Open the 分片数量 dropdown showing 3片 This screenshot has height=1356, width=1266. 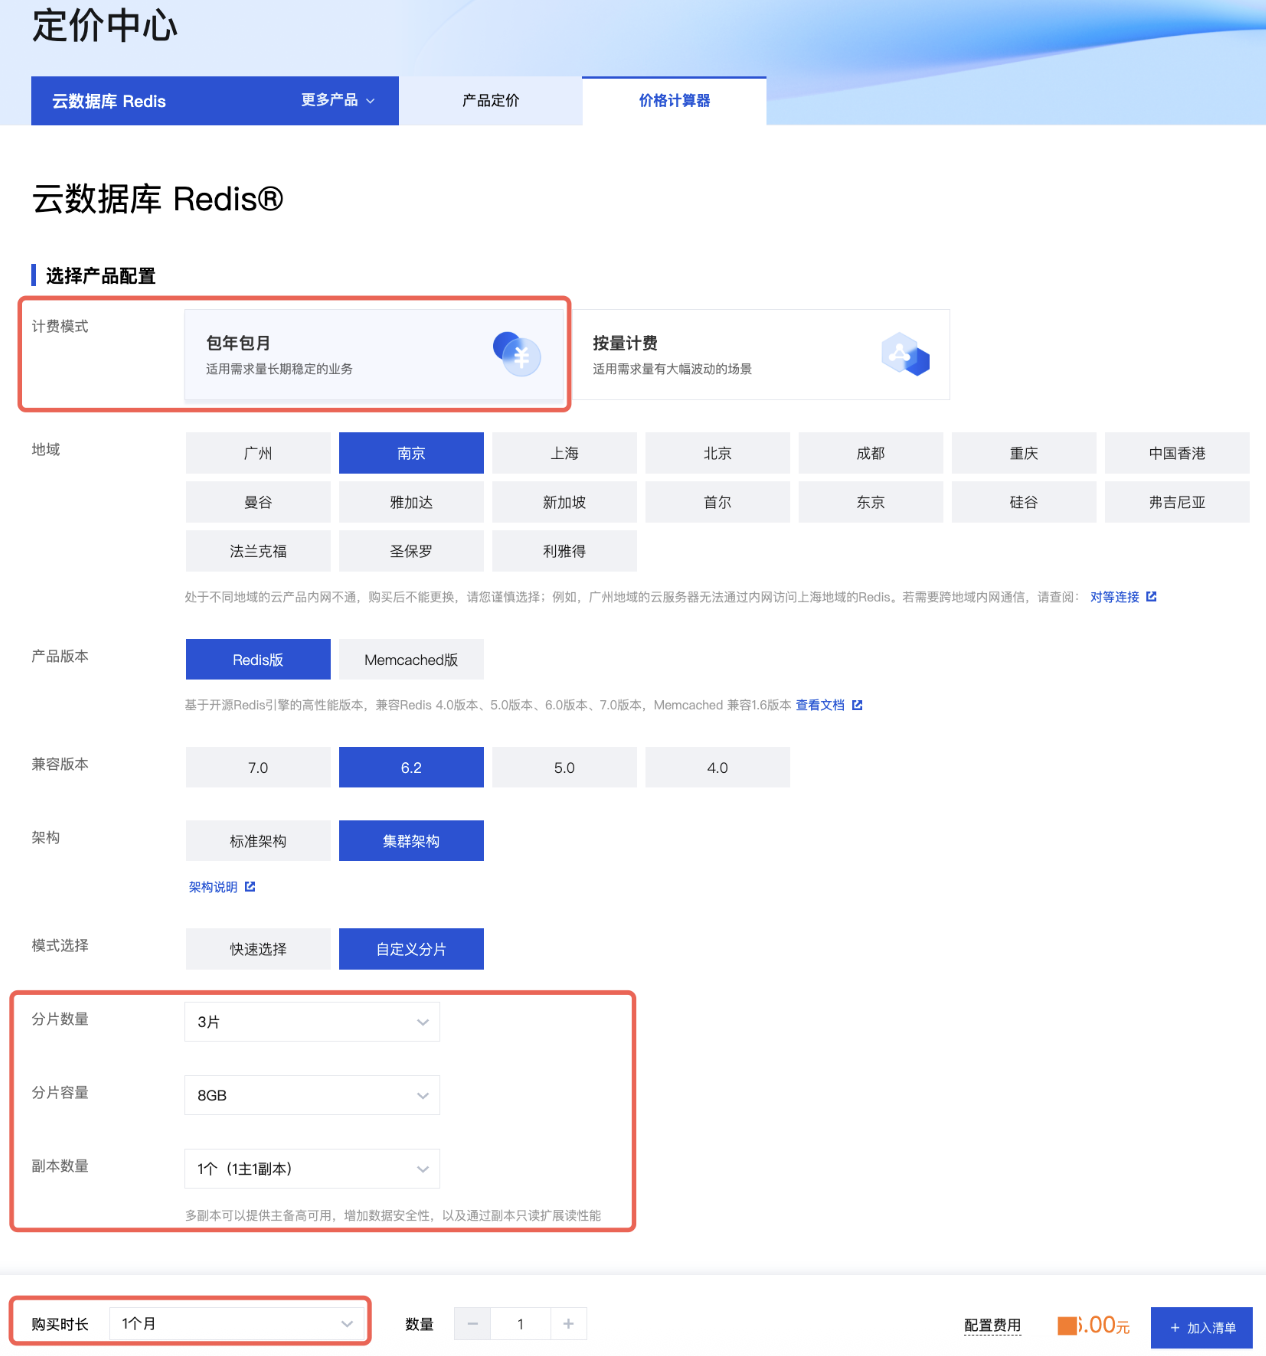coord(312,1022)
